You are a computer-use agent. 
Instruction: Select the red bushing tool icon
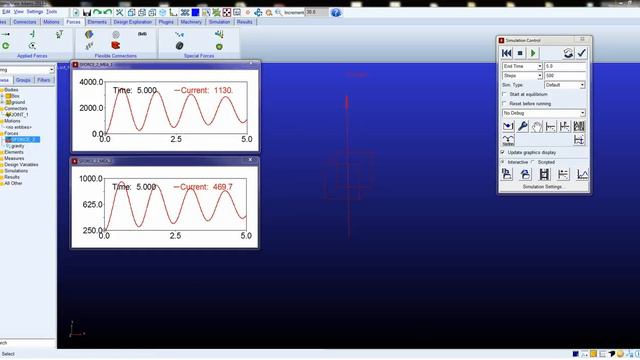tap(116, 45)
